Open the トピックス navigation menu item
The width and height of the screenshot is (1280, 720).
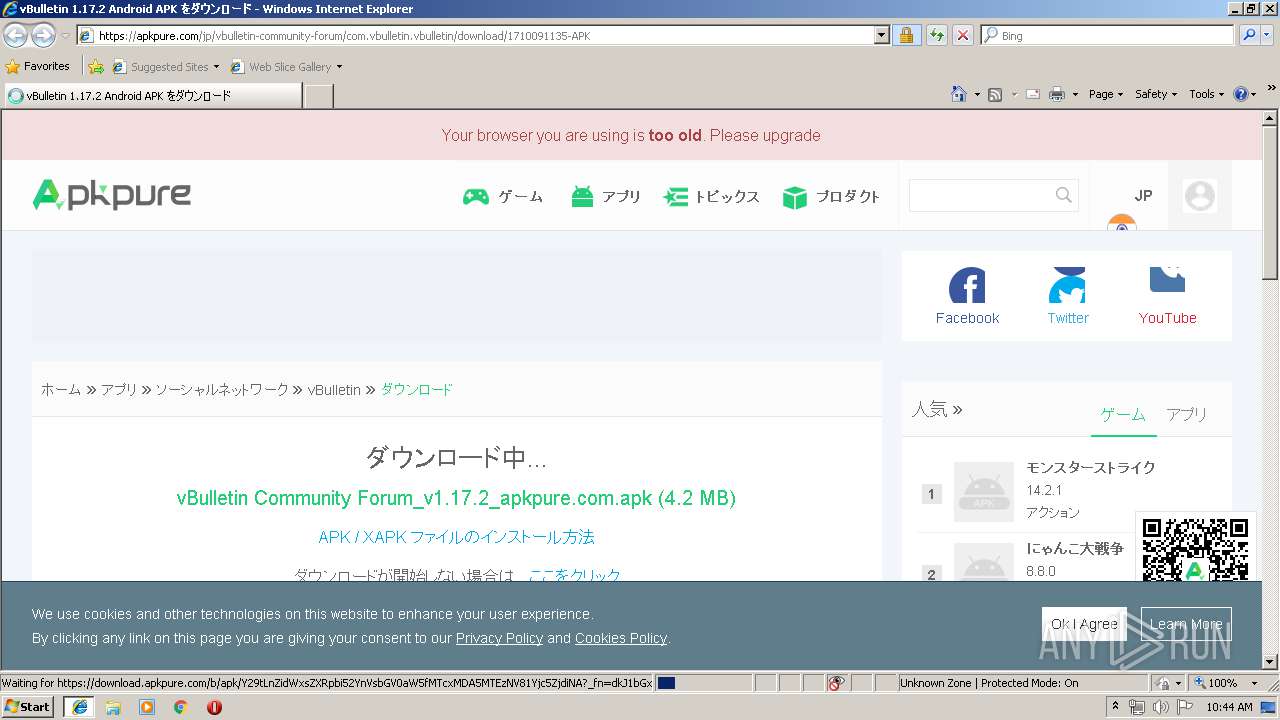pyautogui.click(x=711, y=197)
